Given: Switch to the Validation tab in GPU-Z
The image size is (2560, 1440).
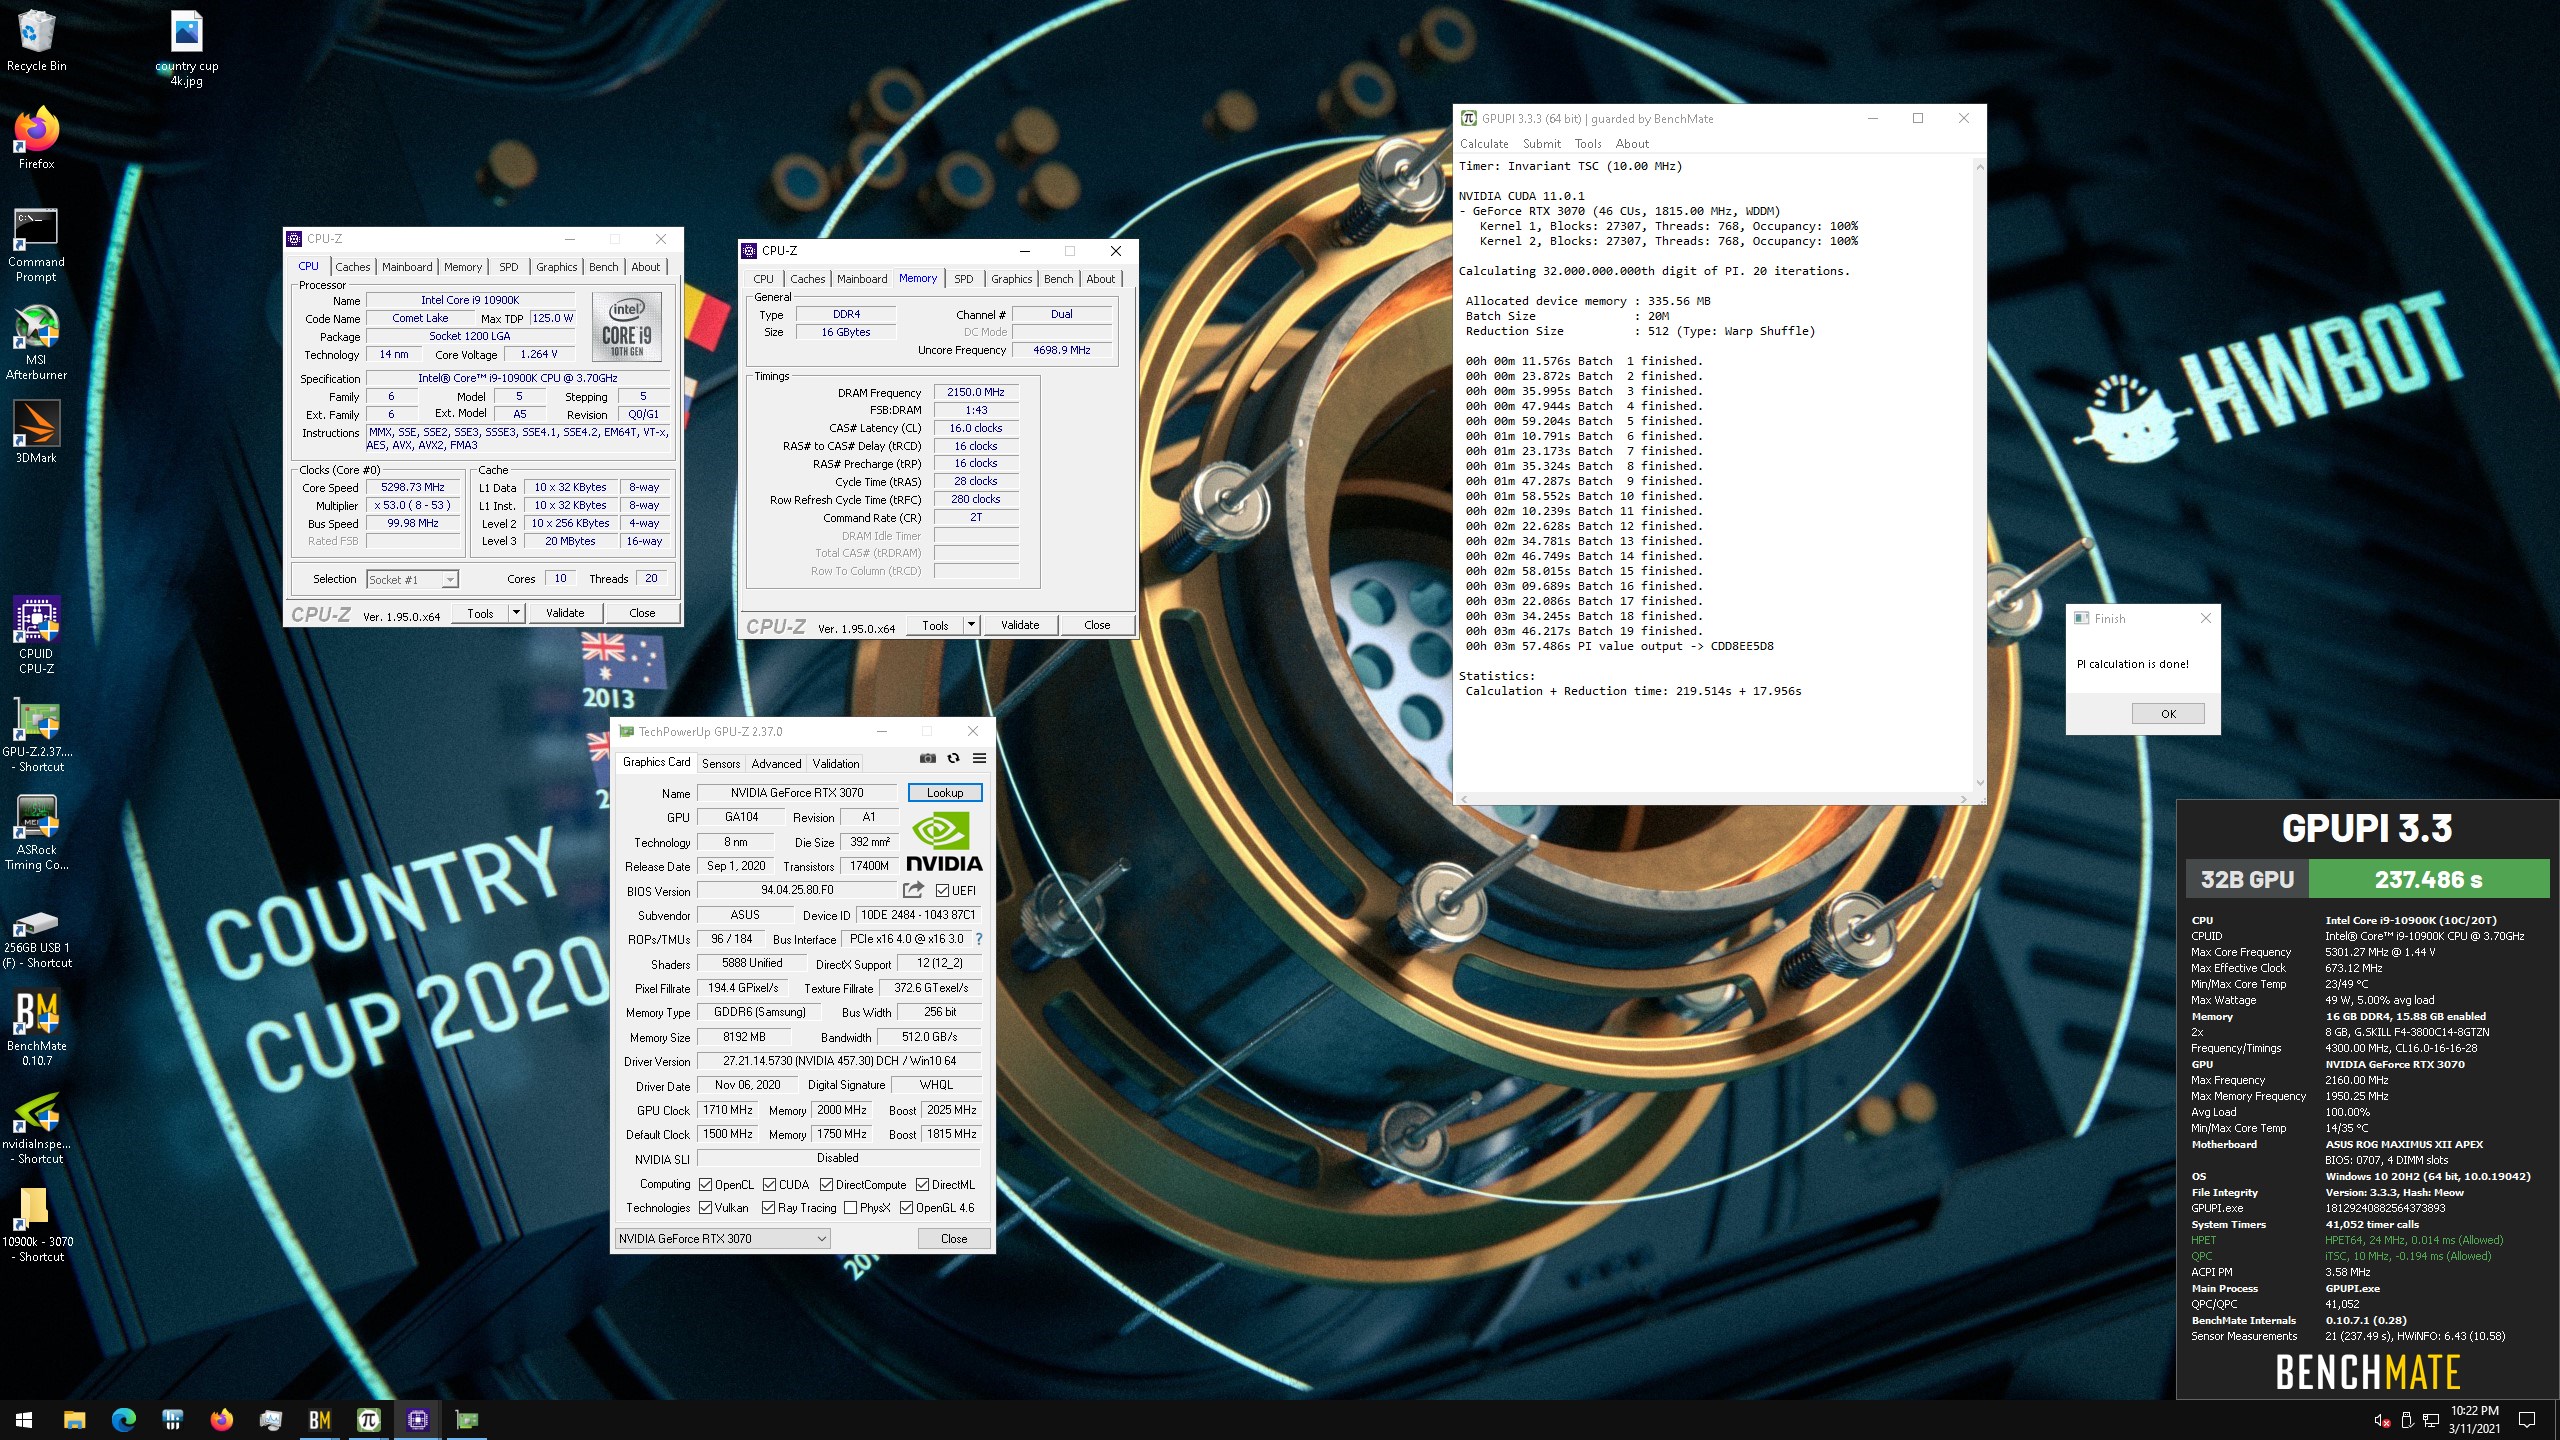Looking at the screenshot, I should [x=835, y=763].
